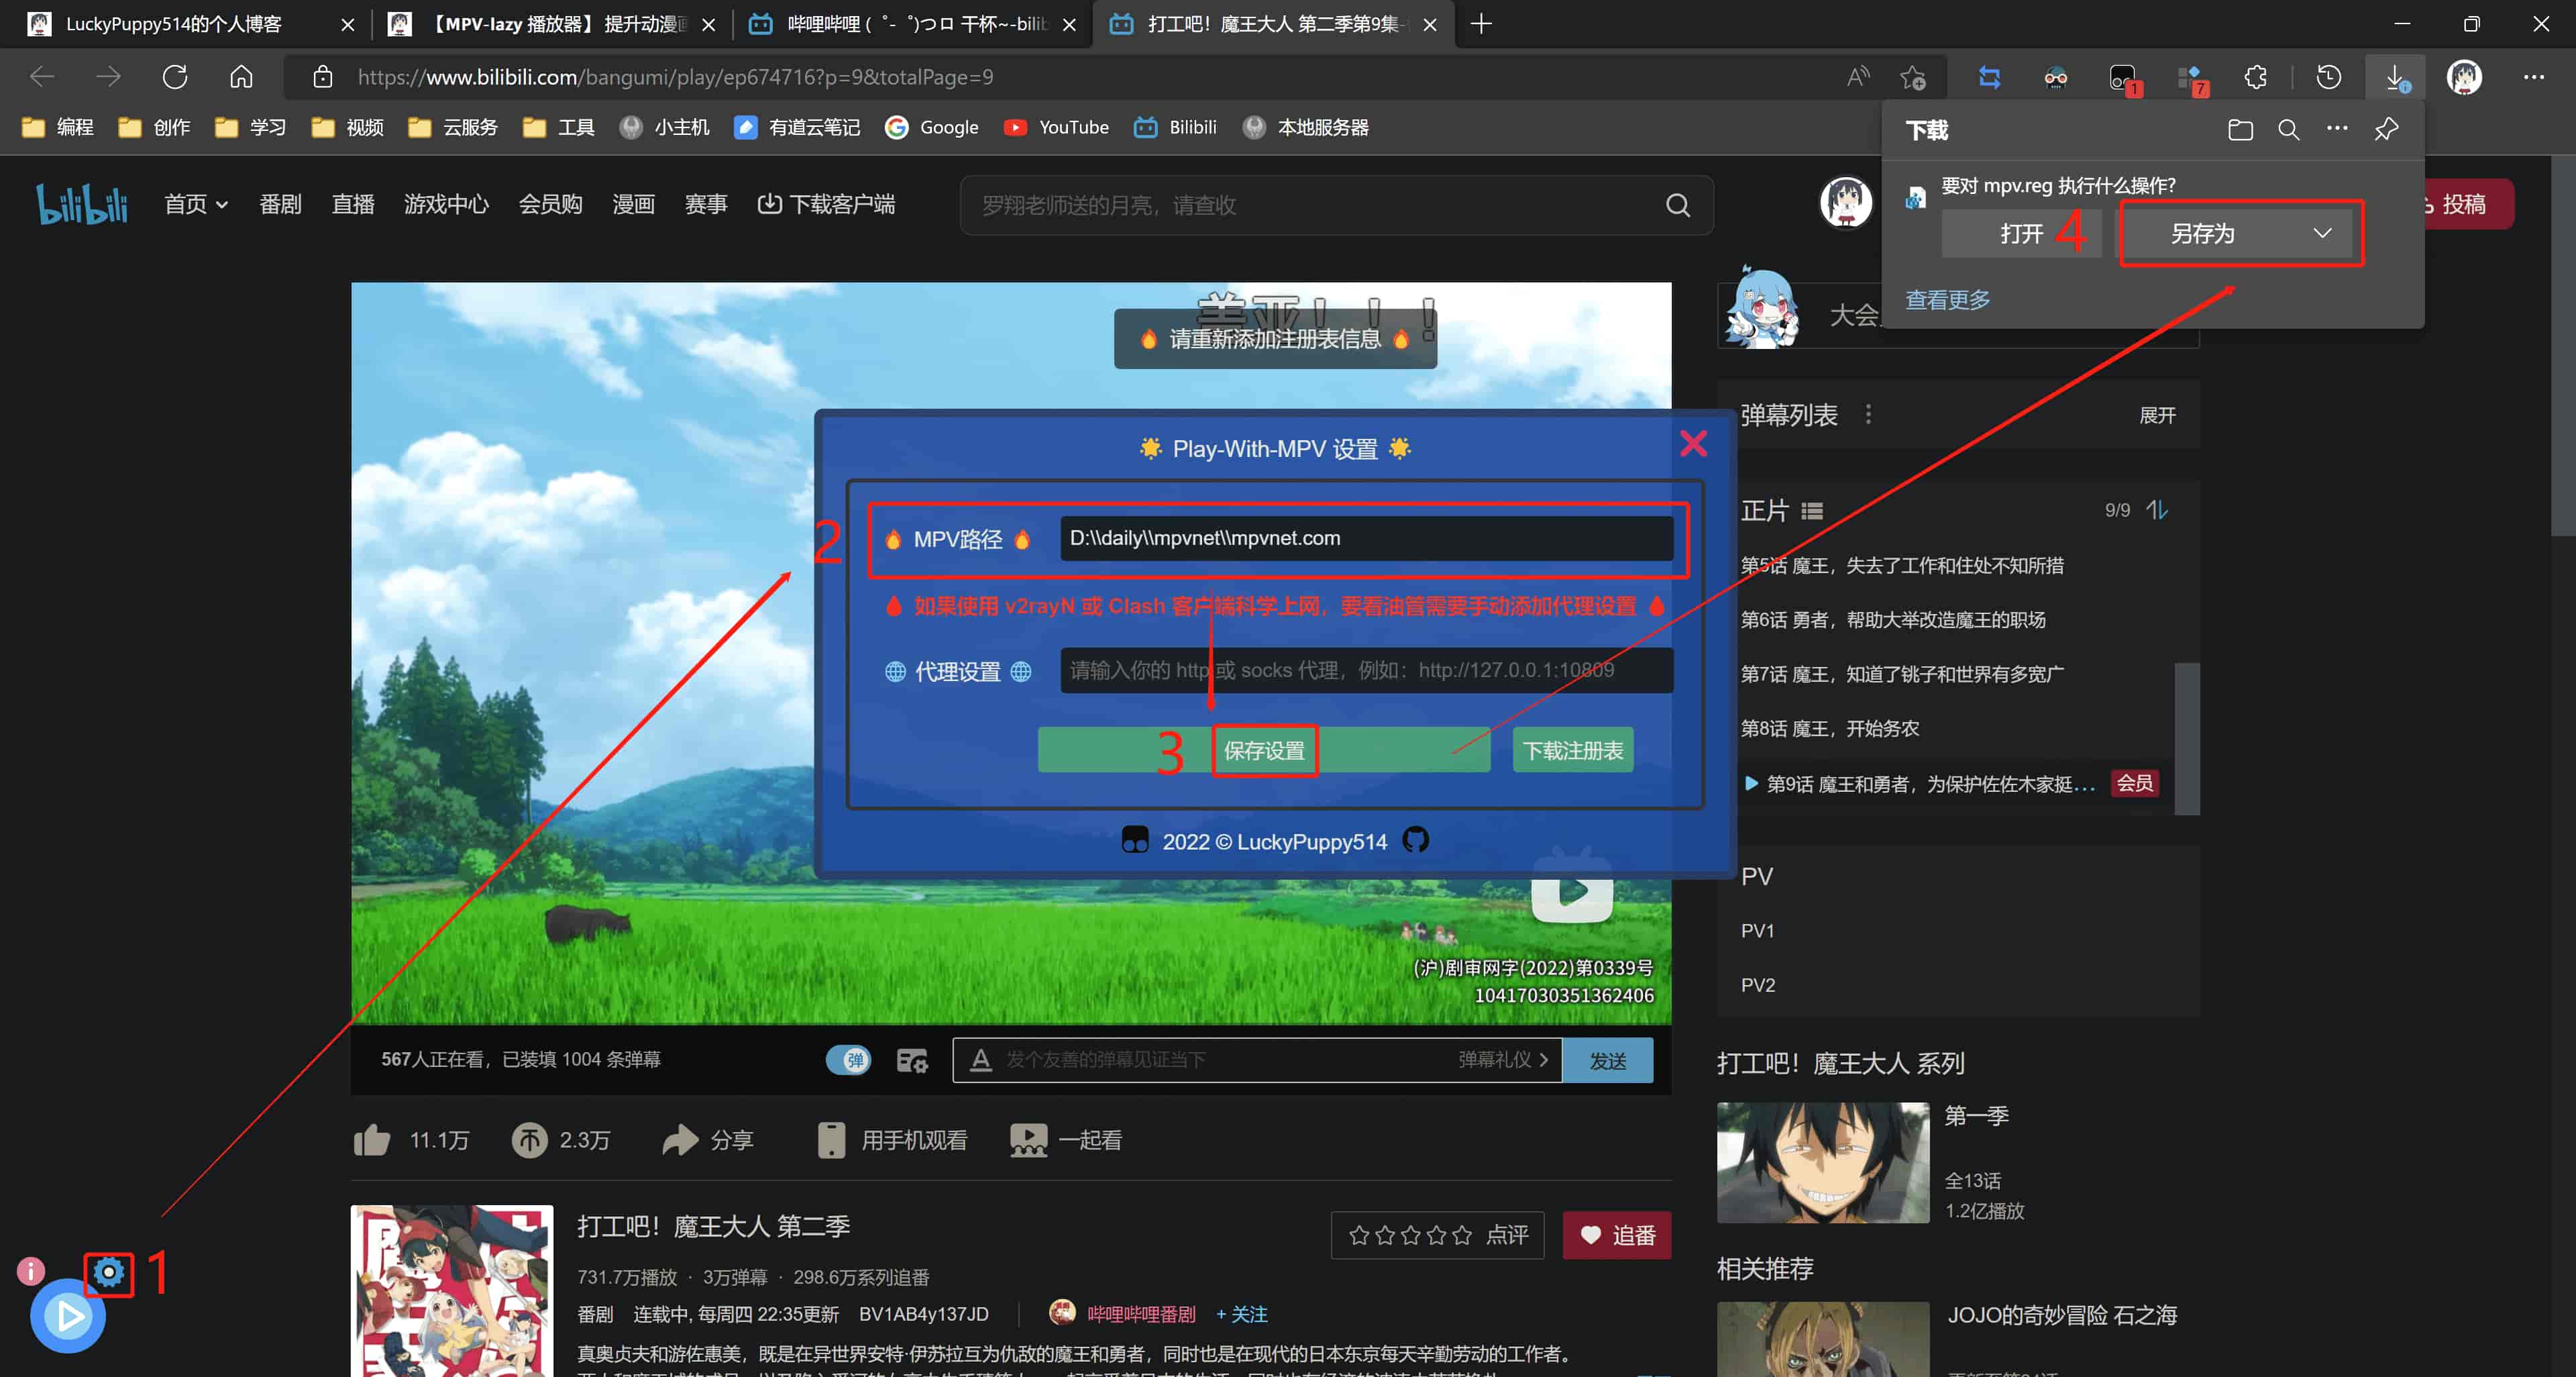Open the GitHub icon in dialog footer

[x=1415, y=840]
